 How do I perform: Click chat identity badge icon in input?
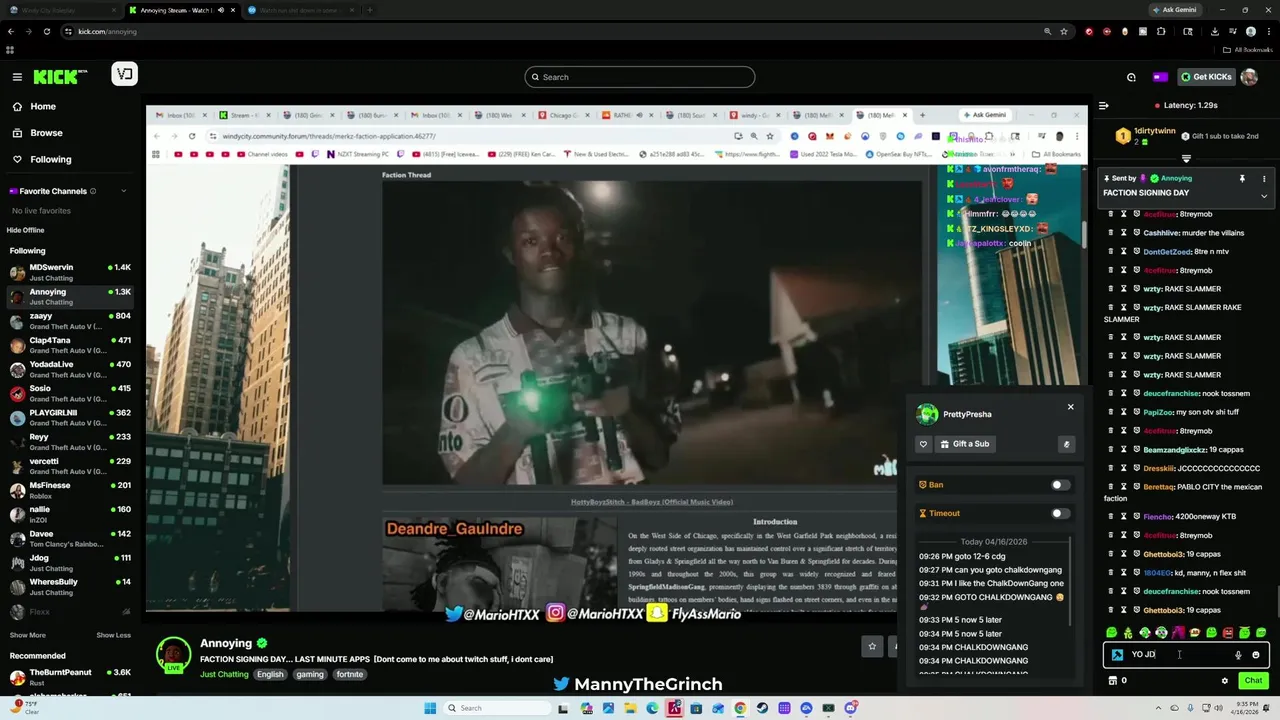click(1117, 655)
